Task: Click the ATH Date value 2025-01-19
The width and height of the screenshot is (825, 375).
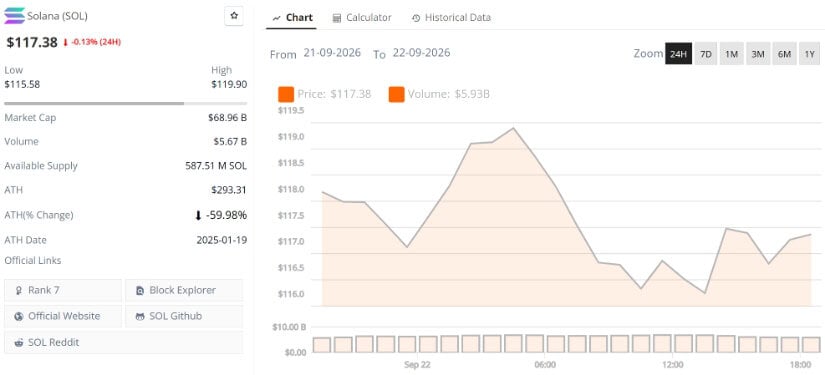Action: (222, 240)
